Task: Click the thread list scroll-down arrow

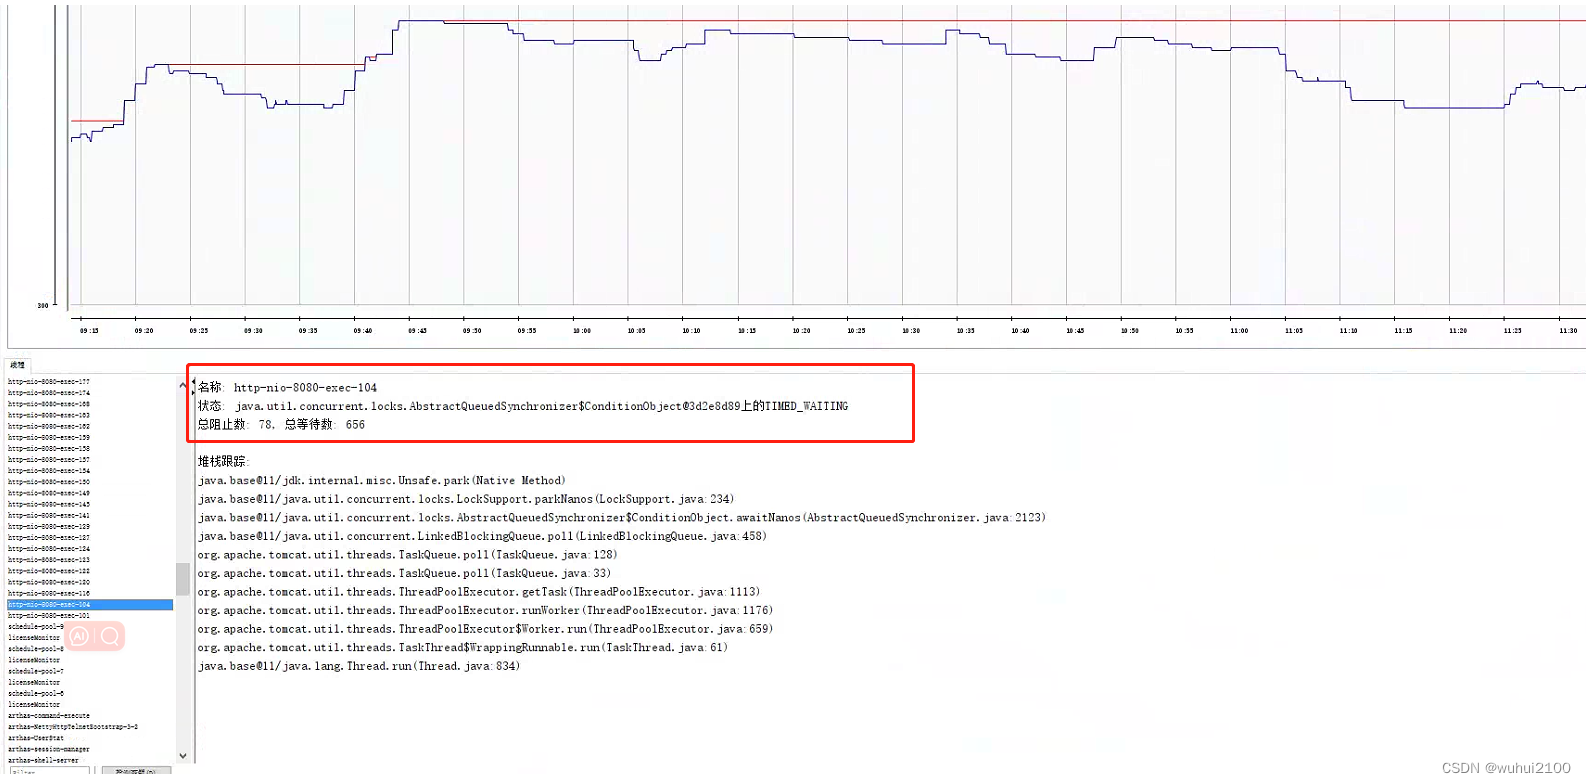Action: 182,756
